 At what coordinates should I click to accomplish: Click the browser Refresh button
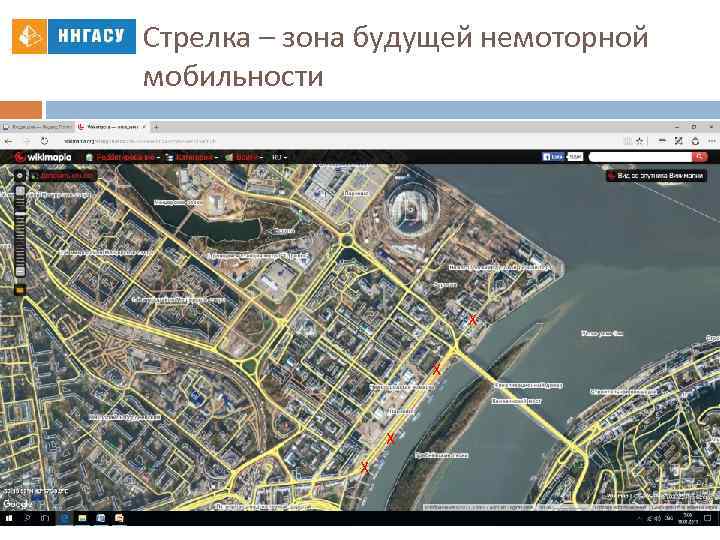44,141
